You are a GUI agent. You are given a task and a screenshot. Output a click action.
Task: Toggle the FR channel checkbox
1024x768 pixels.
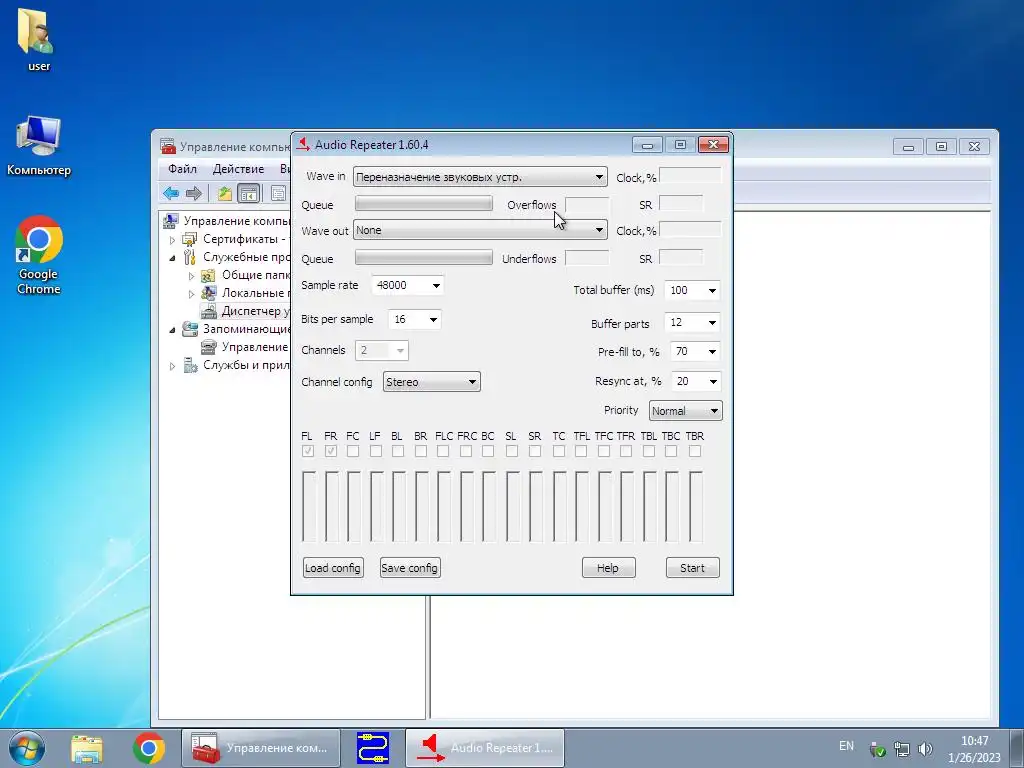coord(330,451)
